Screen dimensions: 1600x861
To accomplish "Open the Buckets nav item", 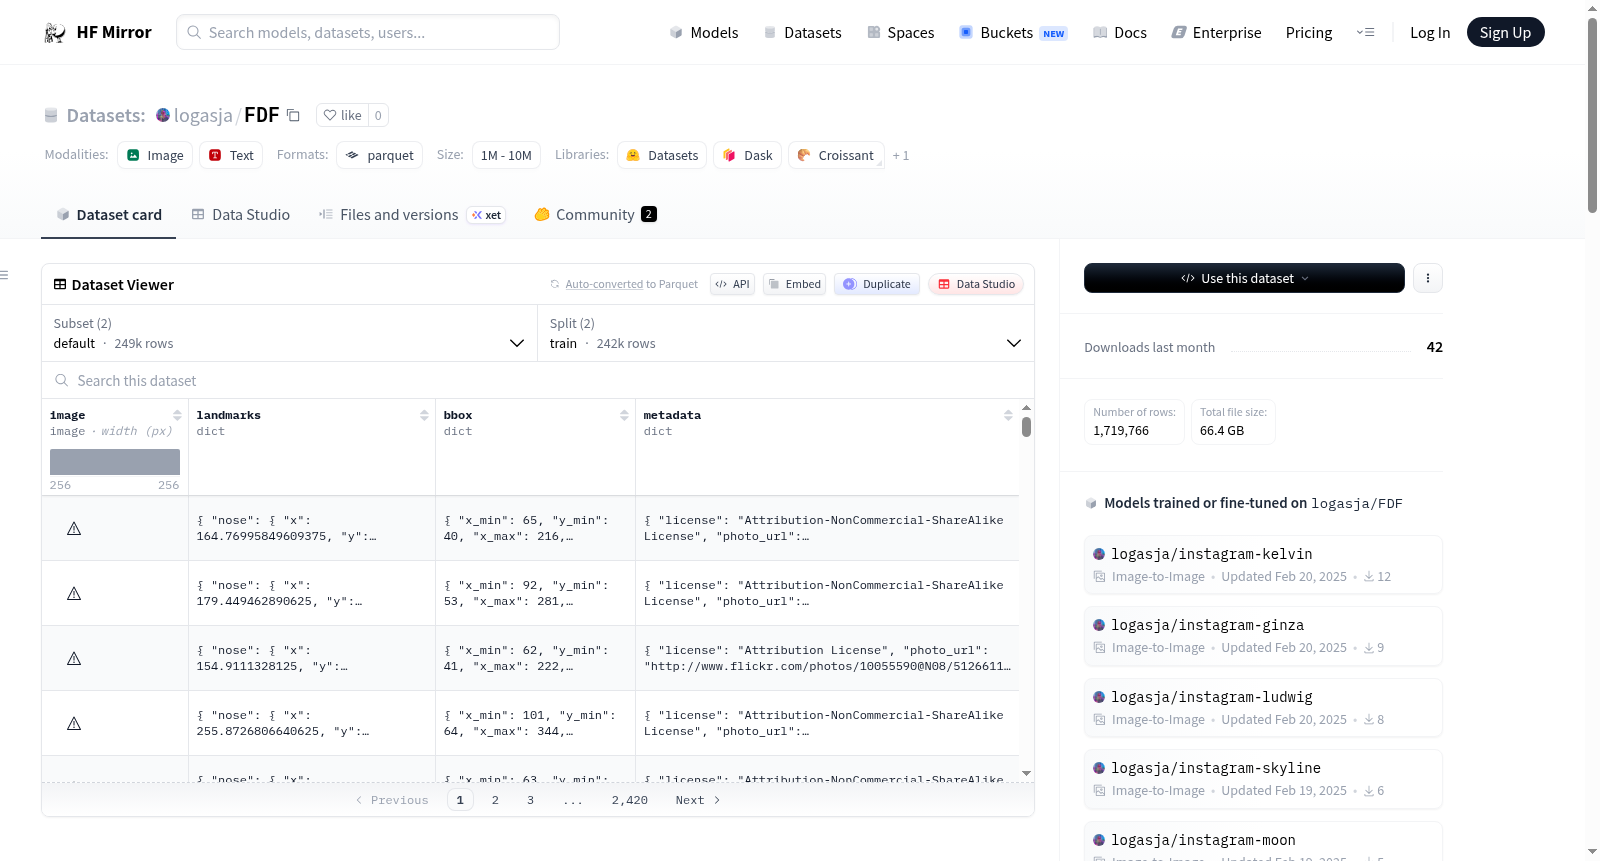I will point(1013,33).
